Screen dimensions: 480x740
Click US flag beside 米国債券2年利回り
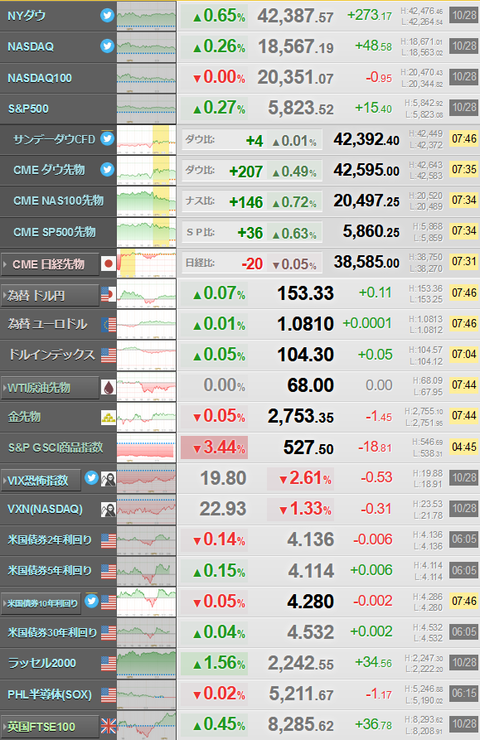(109, 541)
